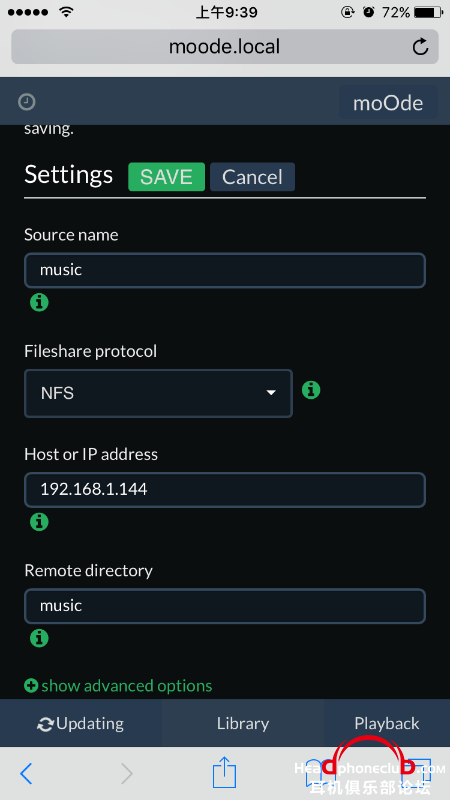
Task: Tap the moode.local address bar
Action: point(225,47)
